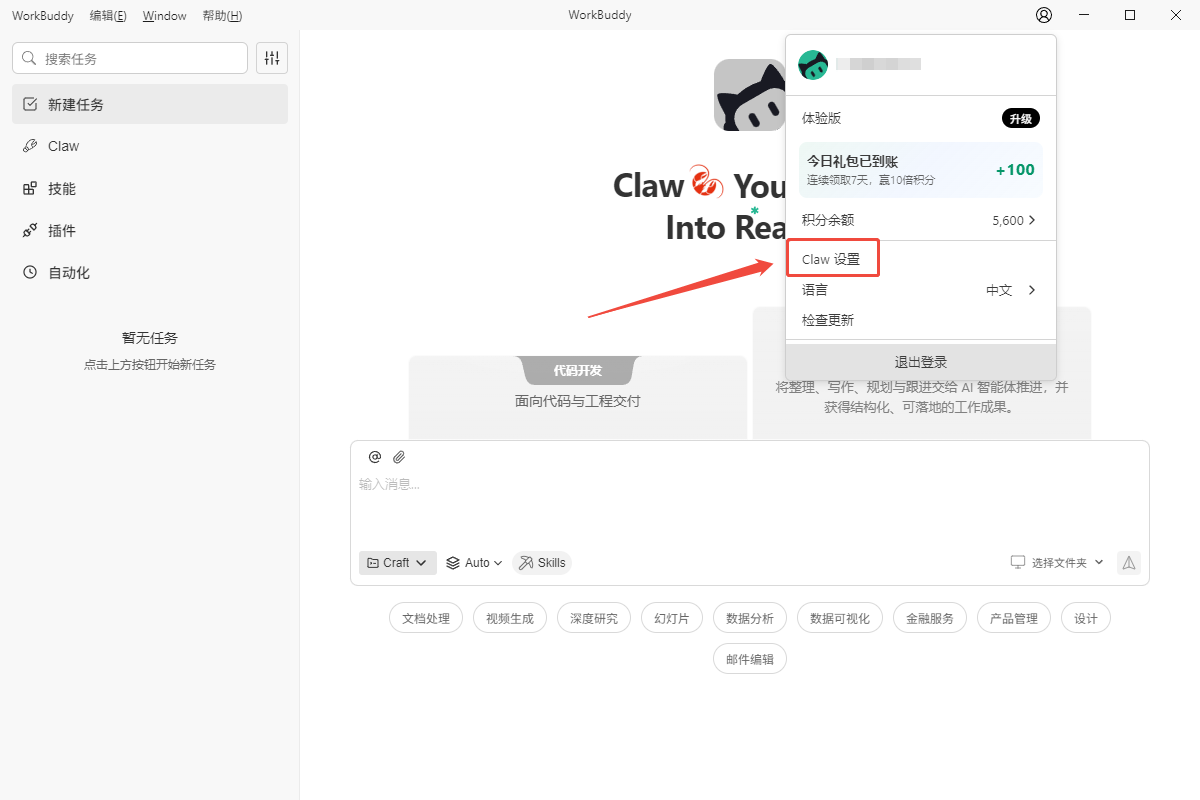This screenshot has width=1200, height=800.
Task: Choose the 数据分析 suggestion chip
Action: (x=750, y=618)
